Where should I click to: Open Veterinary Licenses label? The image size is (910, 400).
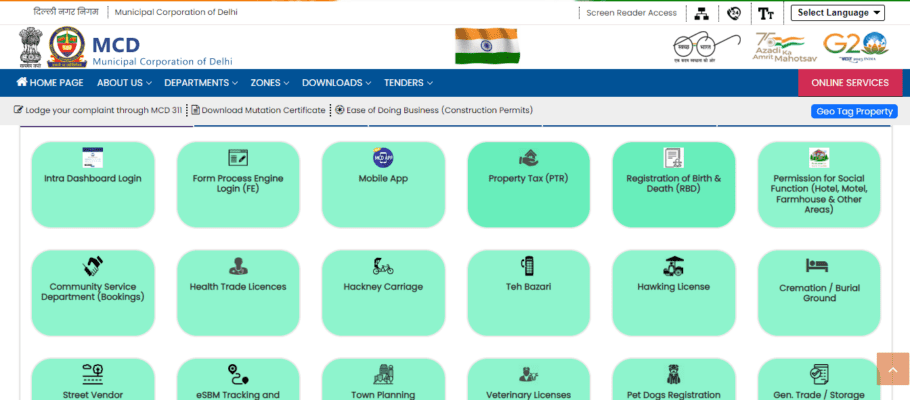[528, 395]
